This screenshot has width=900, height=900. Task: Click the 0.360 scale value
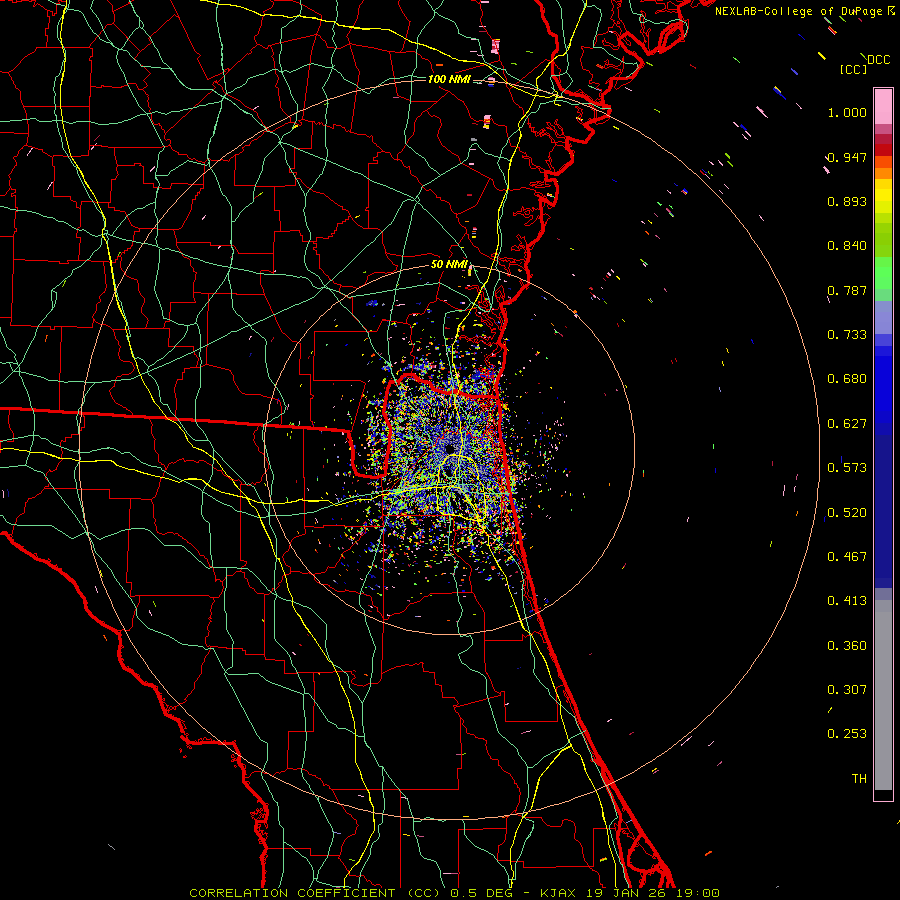847,646
